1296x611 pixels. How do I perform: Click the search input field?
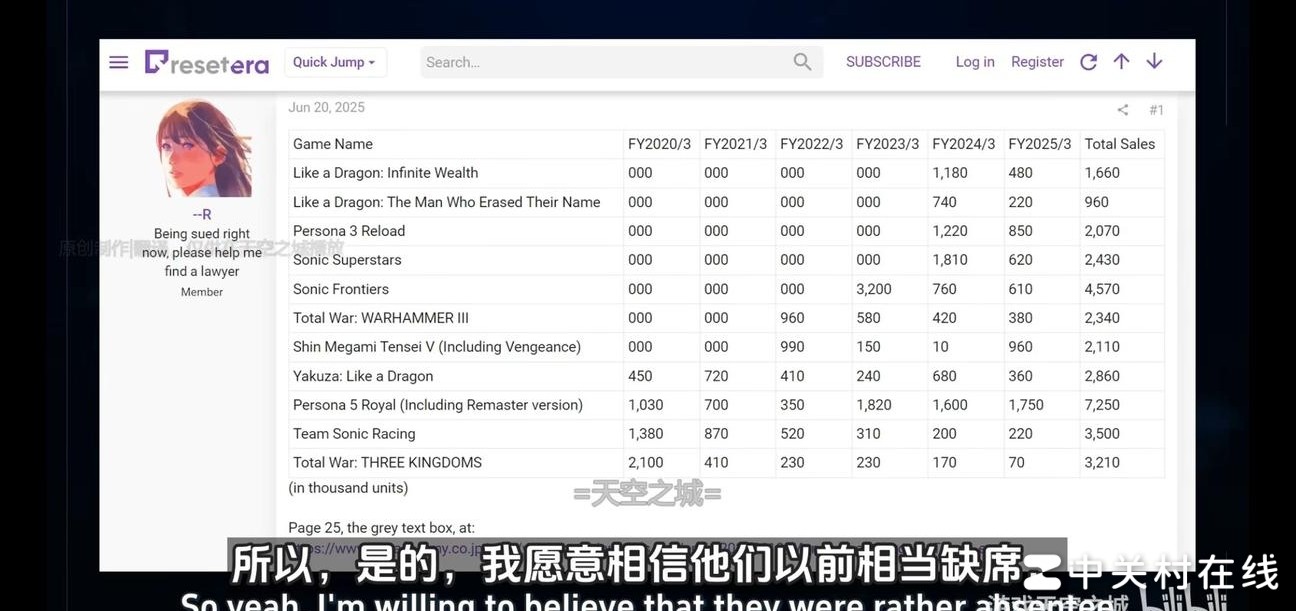tap(600, 61)
